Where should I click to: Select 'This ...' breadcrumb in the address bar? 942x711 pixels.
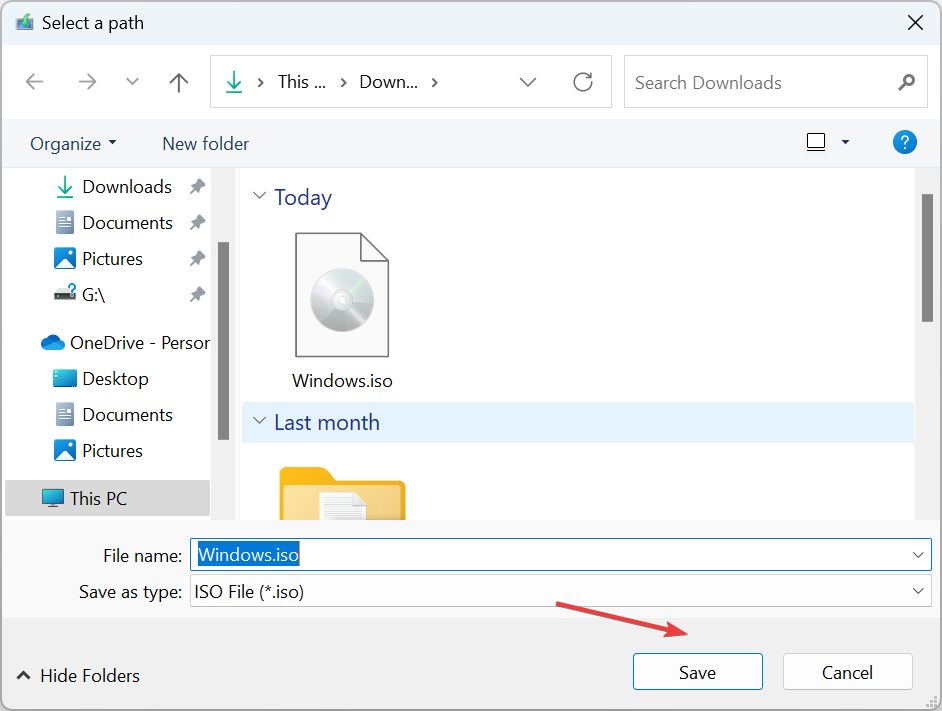tap(302, 82)
